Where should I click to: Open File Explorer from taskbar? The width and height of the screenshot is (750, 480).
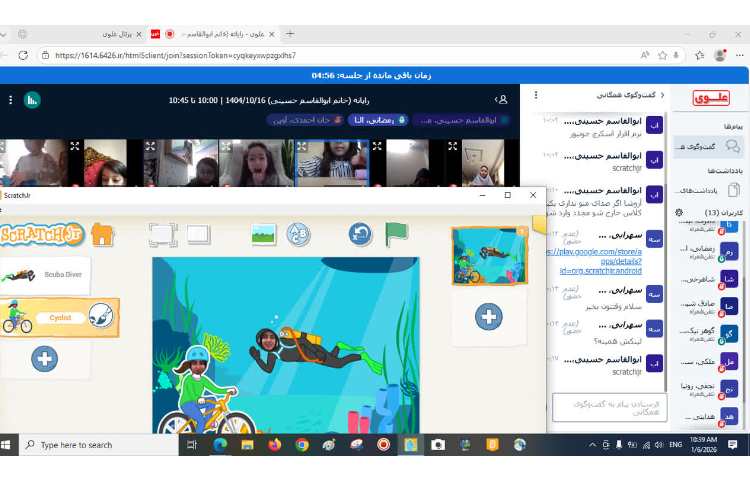247,445
